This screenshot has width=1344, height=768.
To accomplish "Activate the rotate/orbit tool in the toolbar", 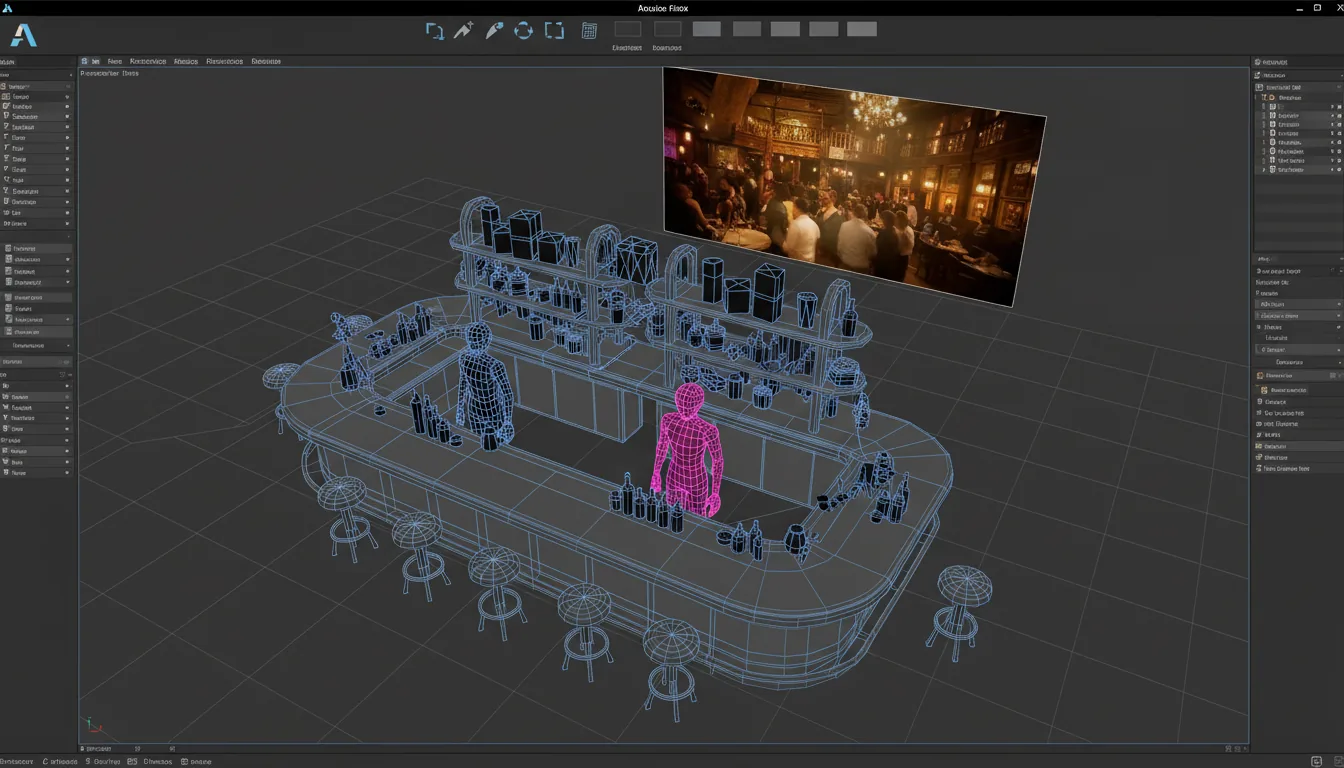I will (x=523, y=30).
